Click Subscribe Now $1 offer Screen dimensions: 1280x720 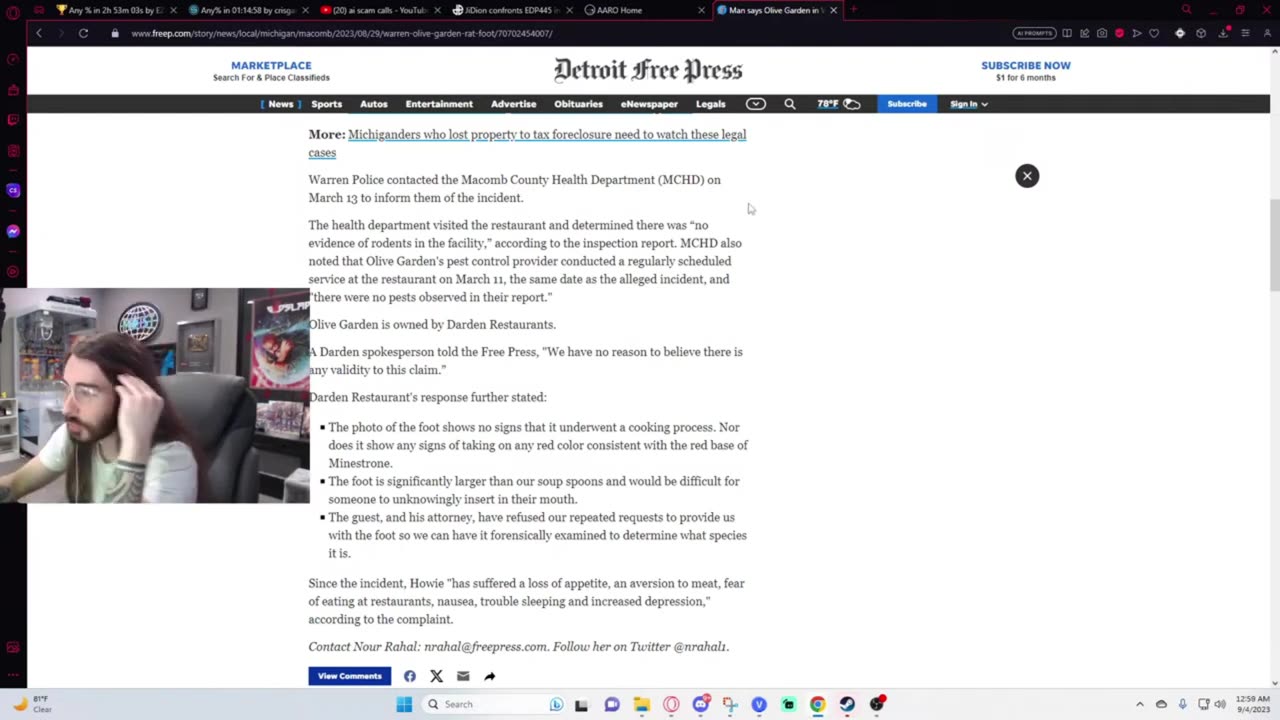1026,71
